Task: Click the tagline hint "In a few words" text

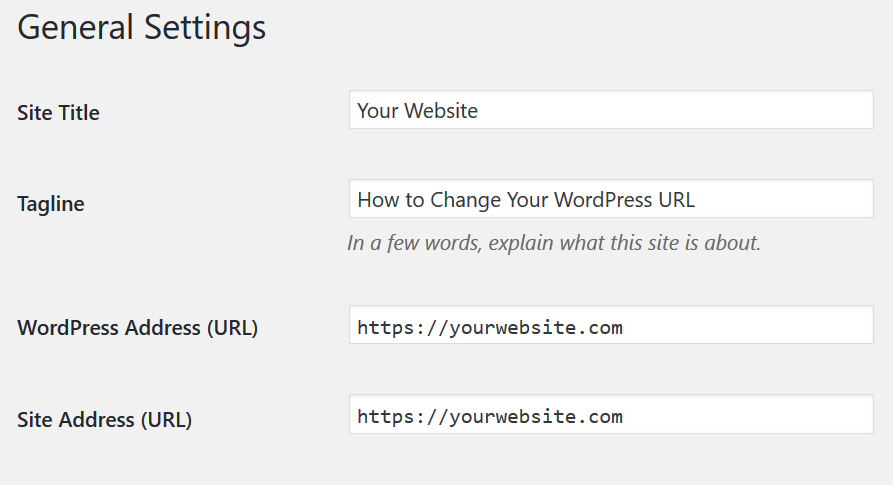Action: pos(413,243)
